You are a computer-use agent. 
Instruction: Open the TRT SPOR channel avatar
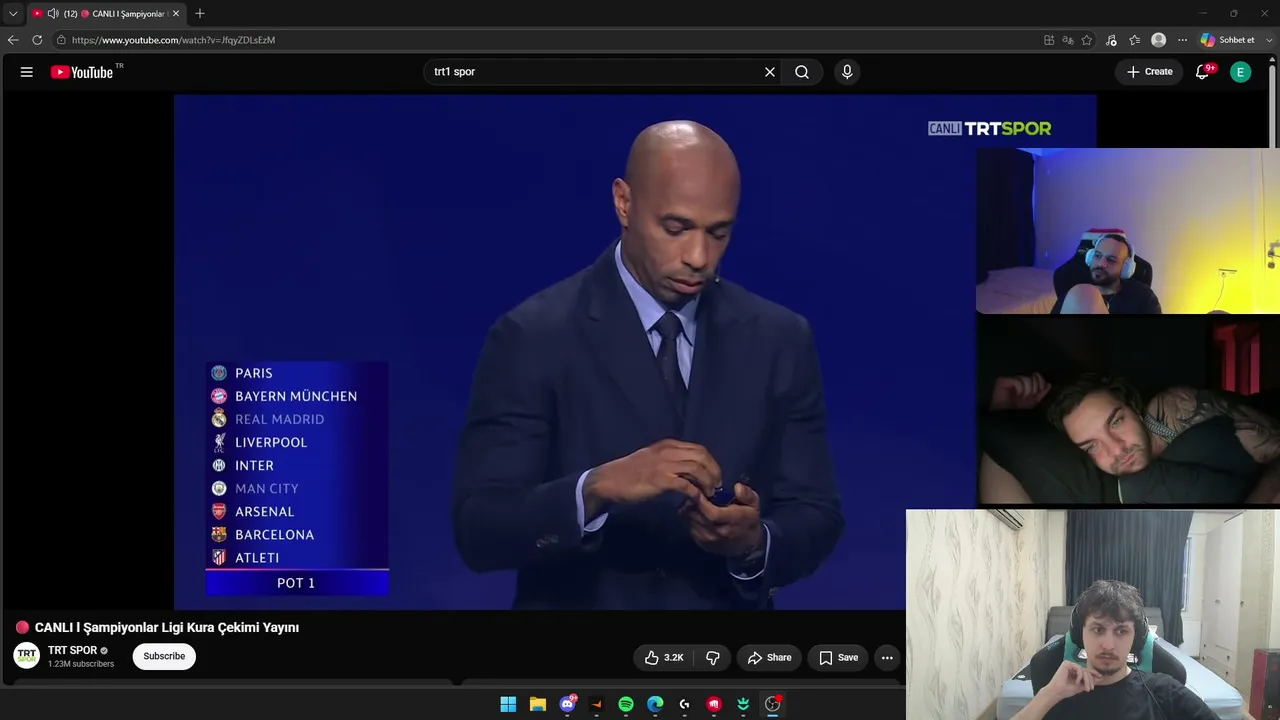point(27,656)
